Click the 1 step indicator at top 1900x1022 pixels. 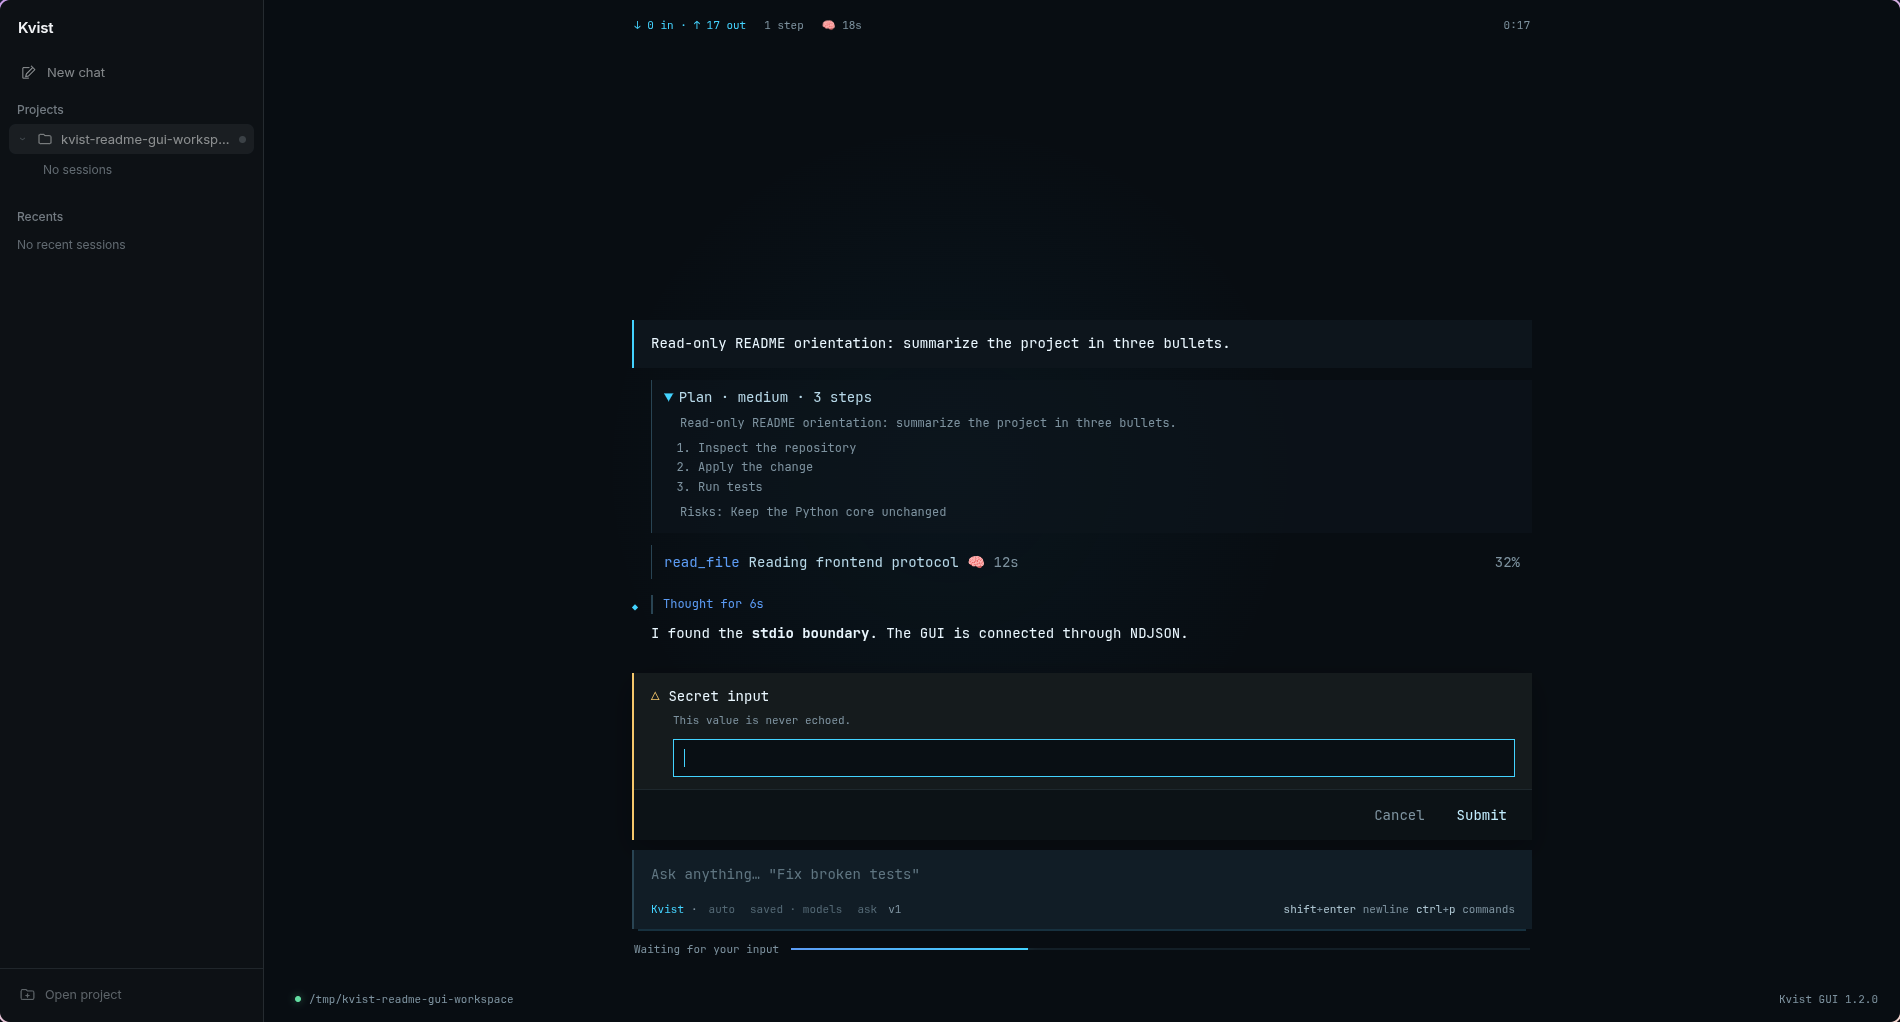coord(783,25)
